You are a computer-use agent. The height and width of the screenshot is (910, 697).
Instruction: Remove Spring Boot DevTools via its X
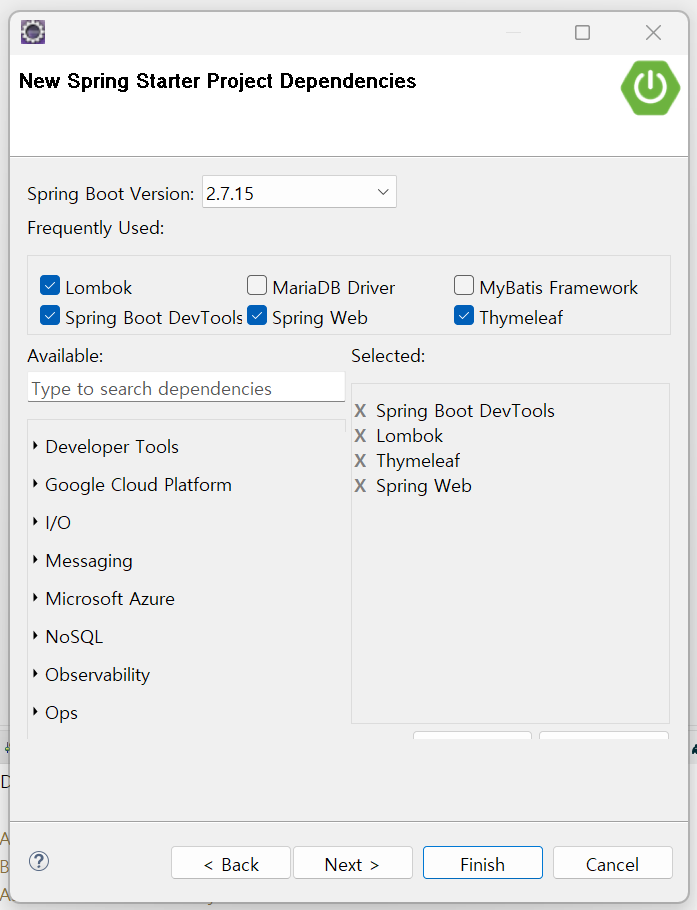click(x=360, y=411)
